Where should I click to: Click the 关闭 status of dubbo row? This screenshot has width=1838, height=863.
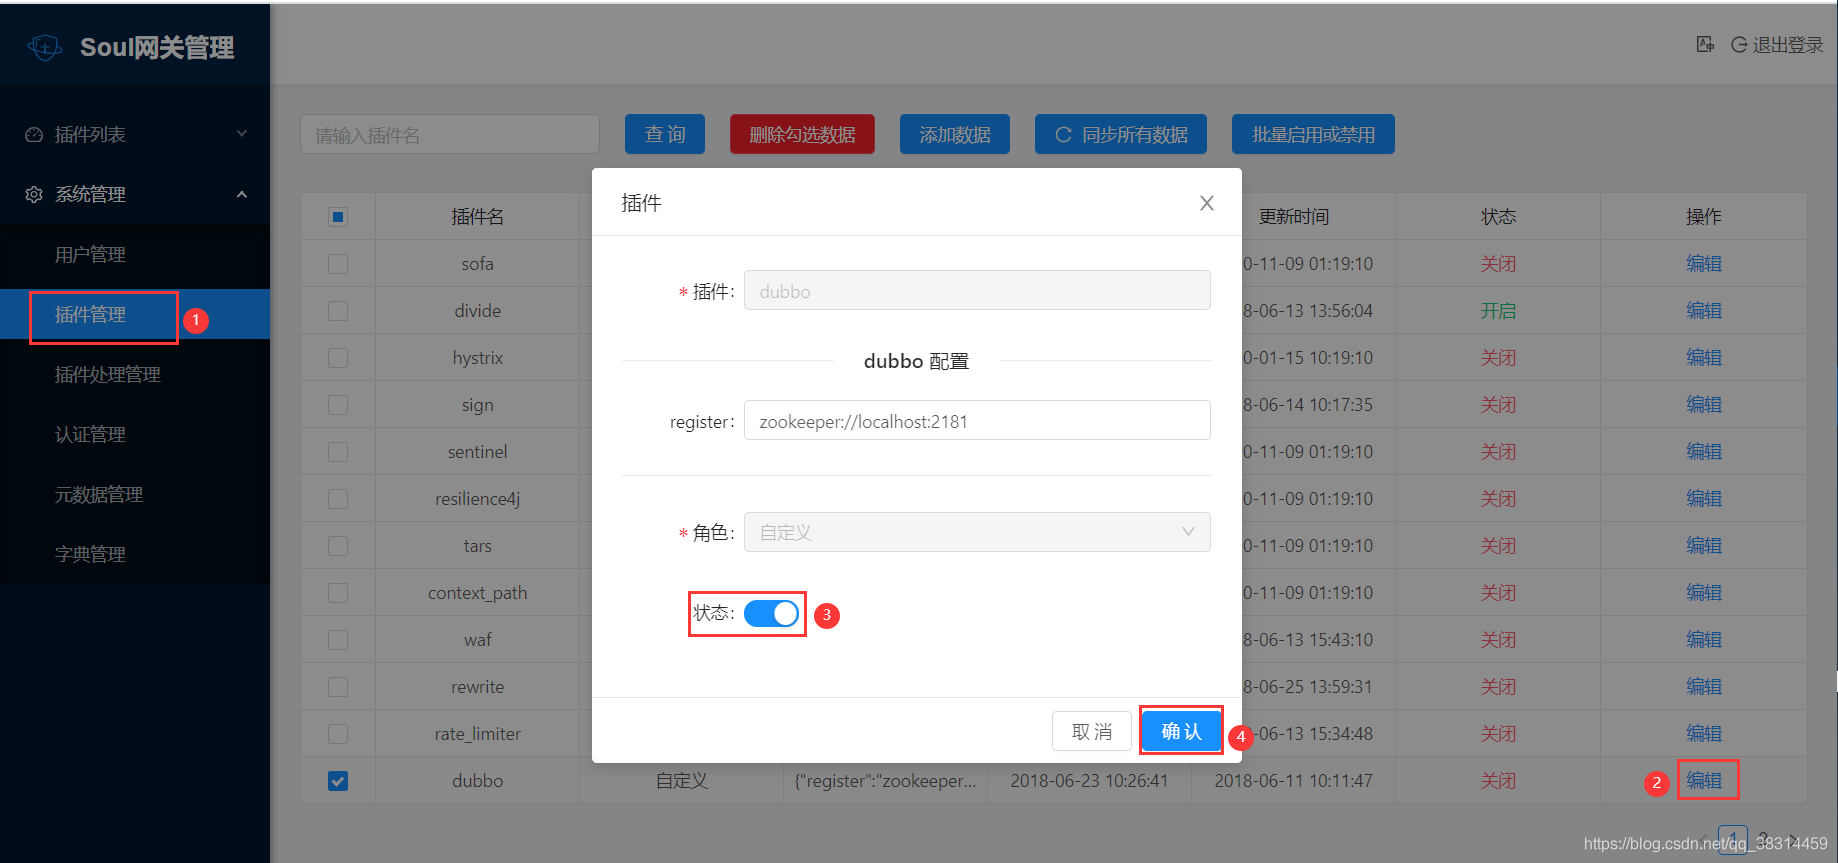[1498, 781]
